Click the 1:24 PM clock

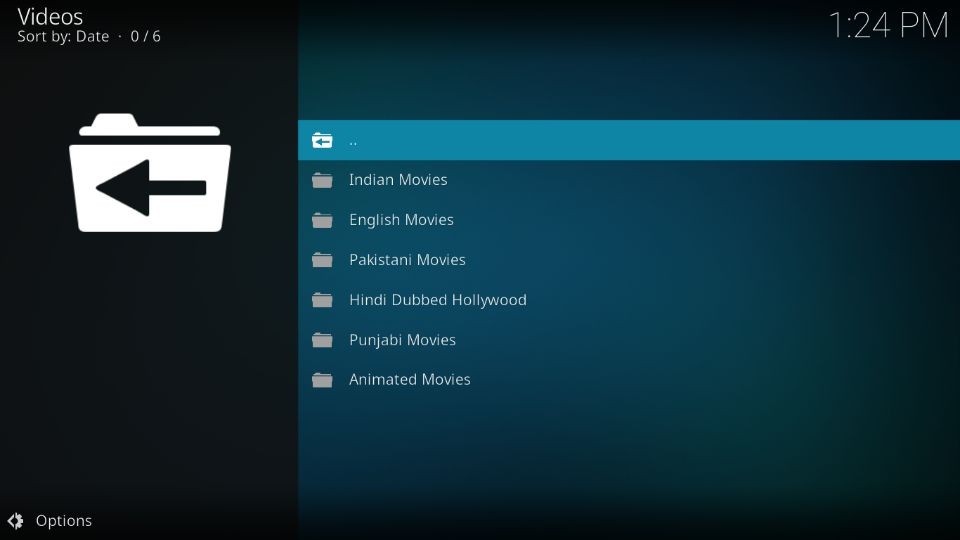[x=888, y=26]
